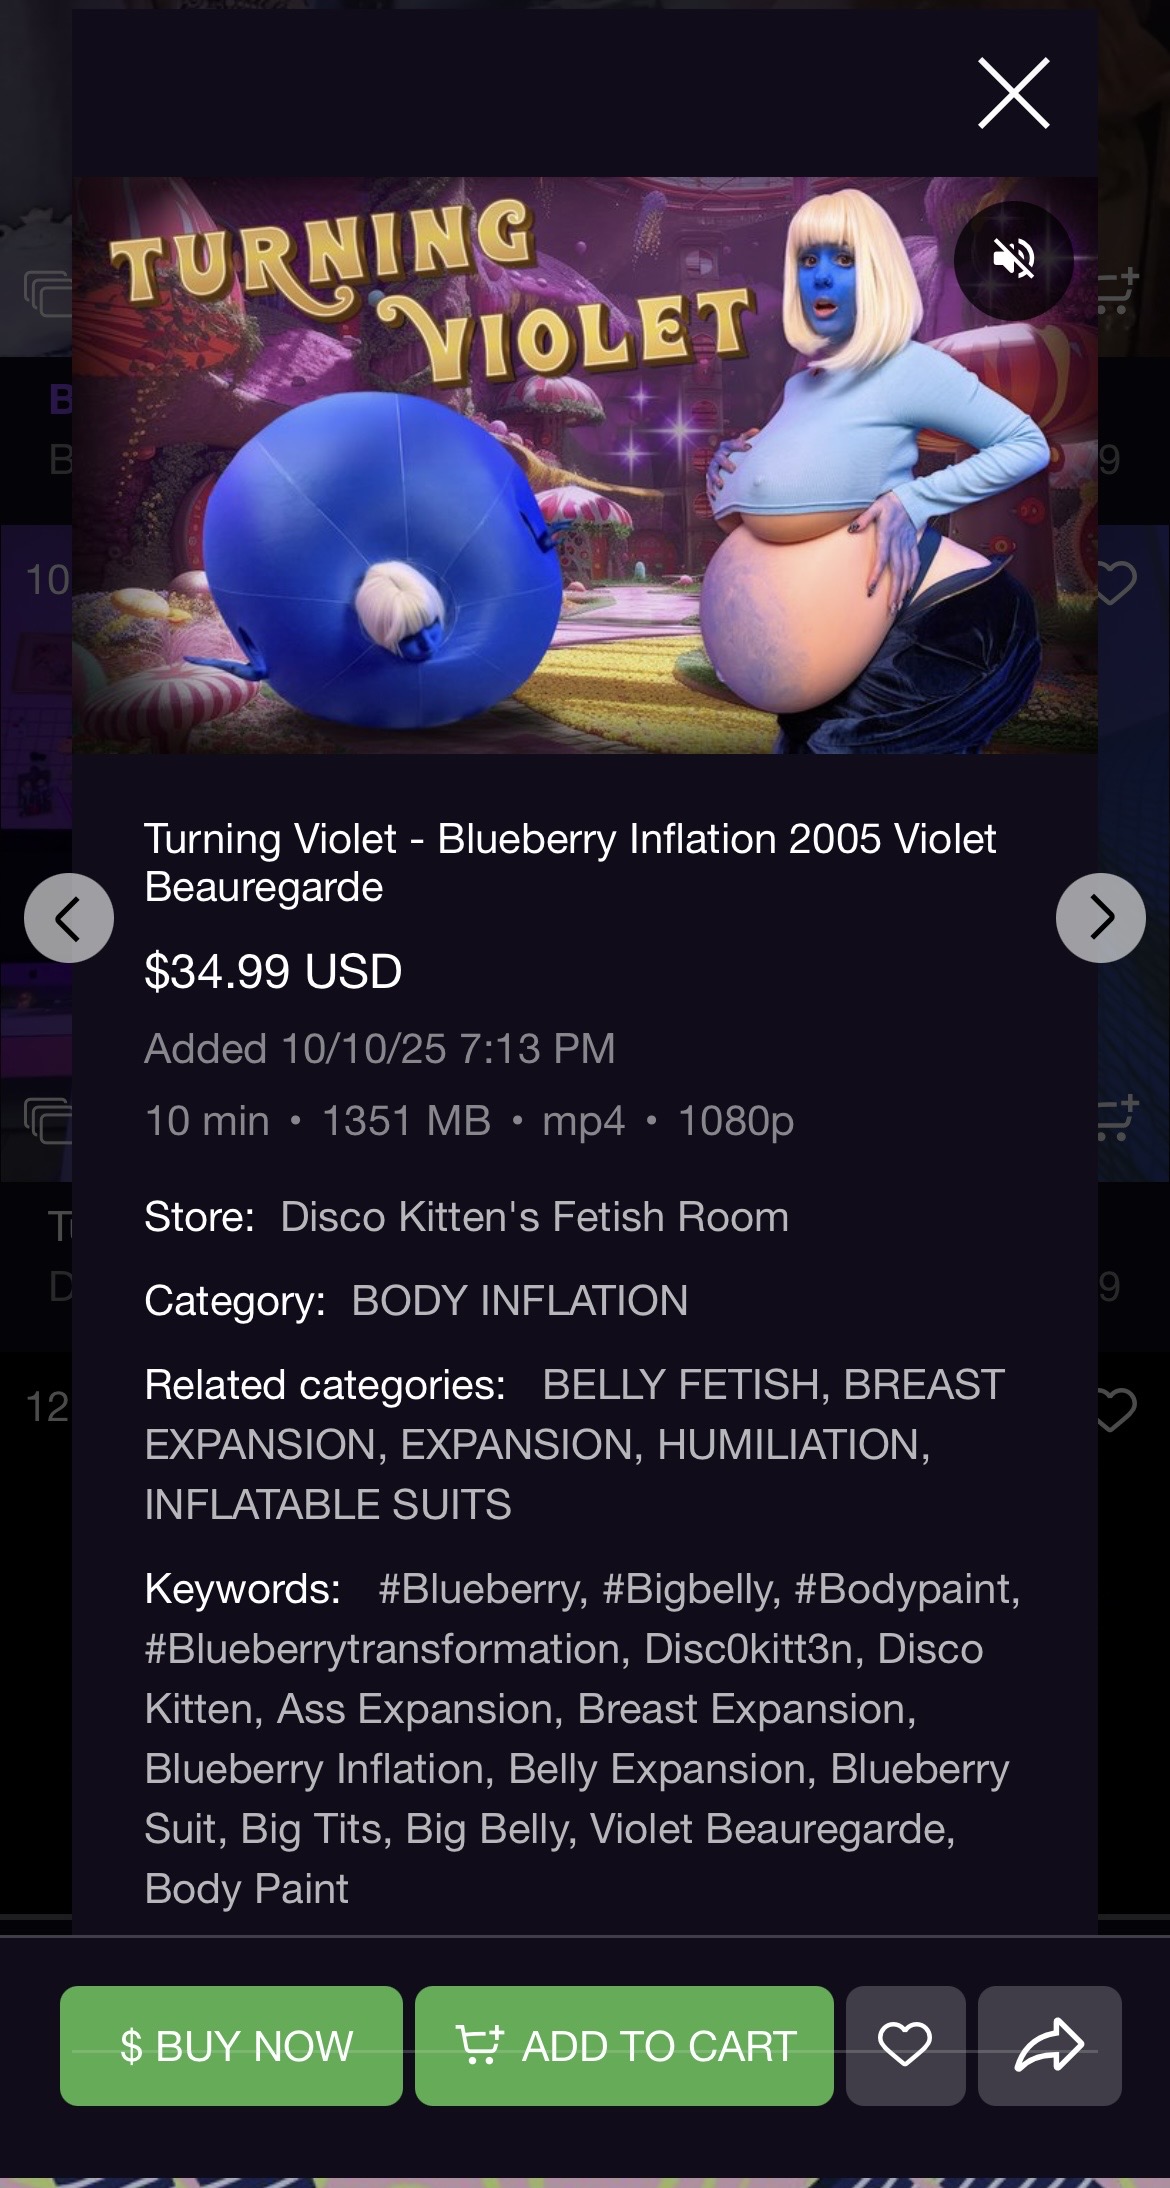Unmute the video preview sound

click(x=1013, y=260)
